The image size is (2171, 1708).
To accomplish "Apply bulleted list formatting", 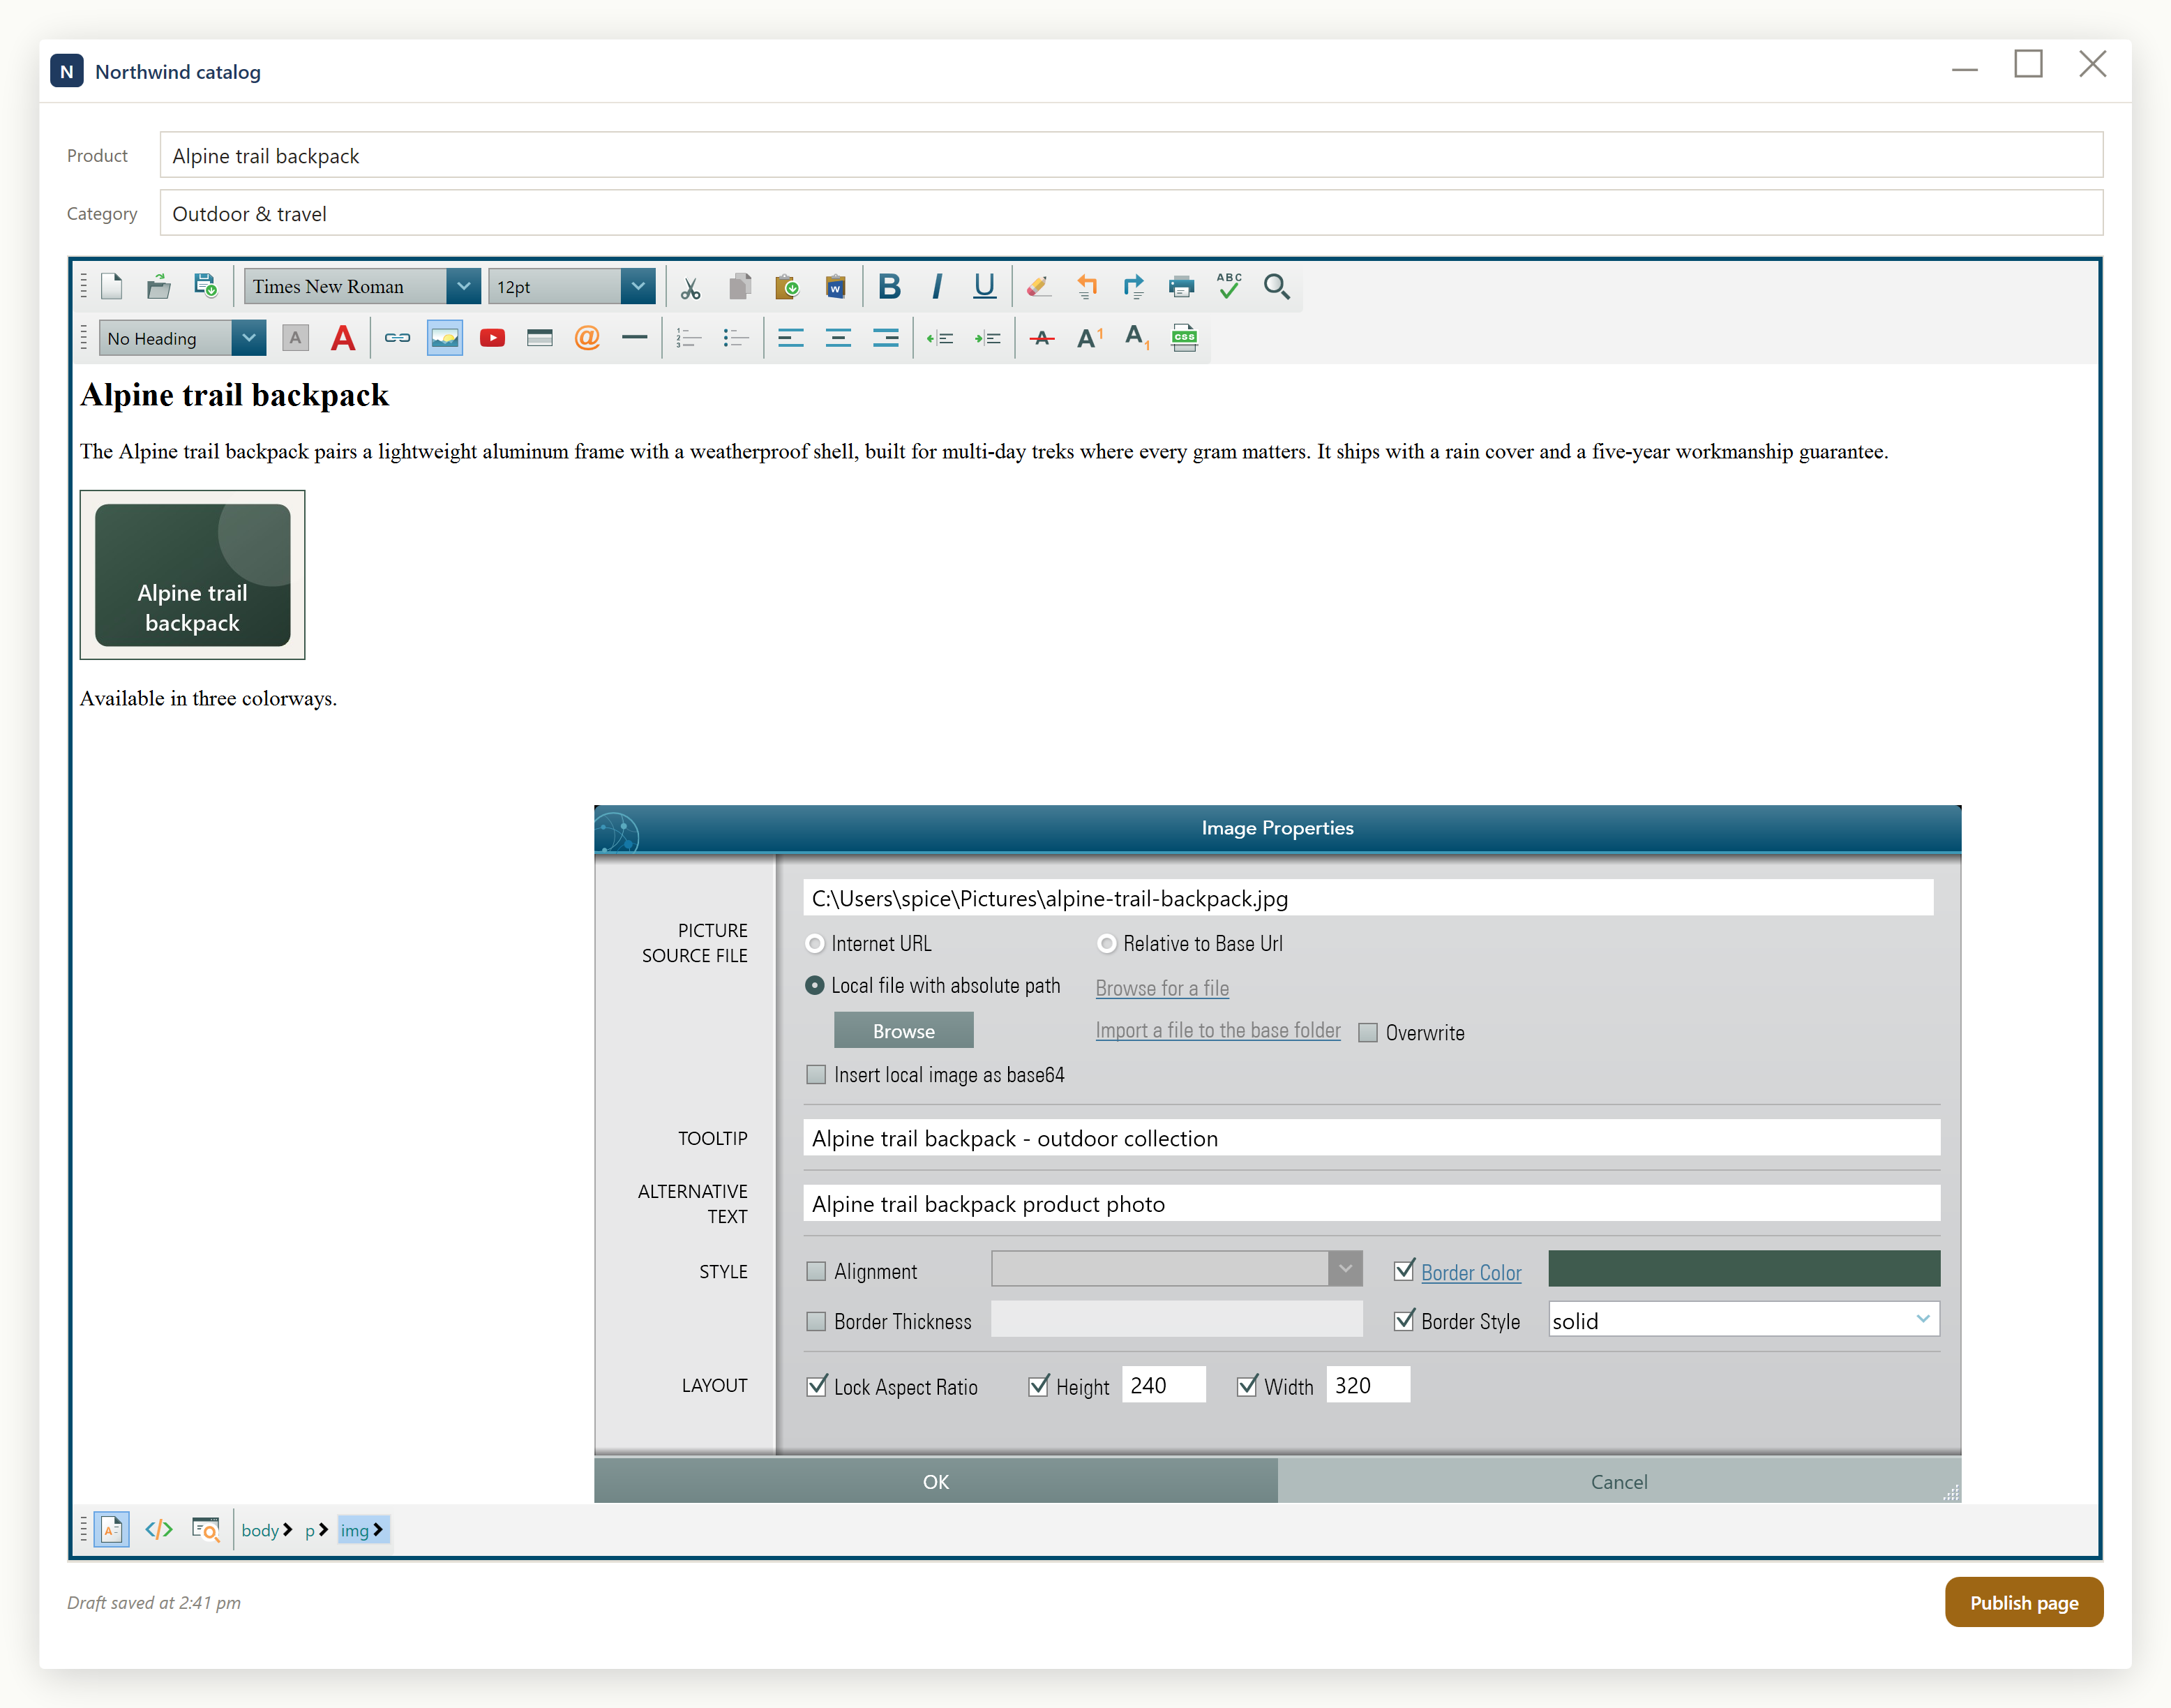I will coord(736,338).
